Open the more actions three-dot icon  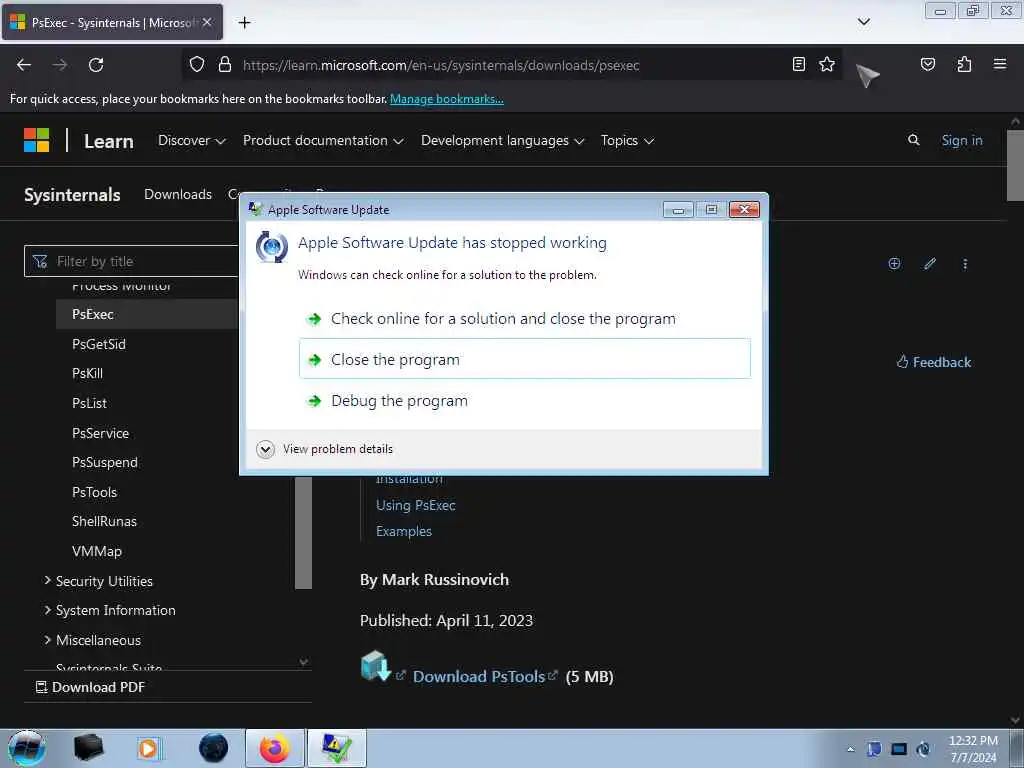[965, 264]
